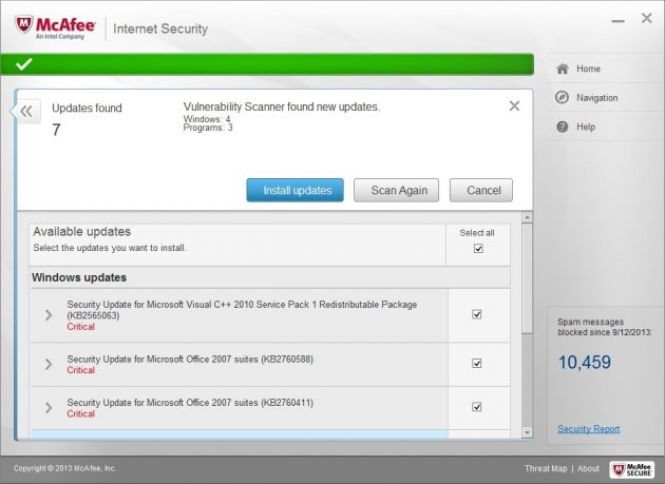Click the updates list scroll up arrow
This screenshot has height=484, width=665.
pos(527,218)
